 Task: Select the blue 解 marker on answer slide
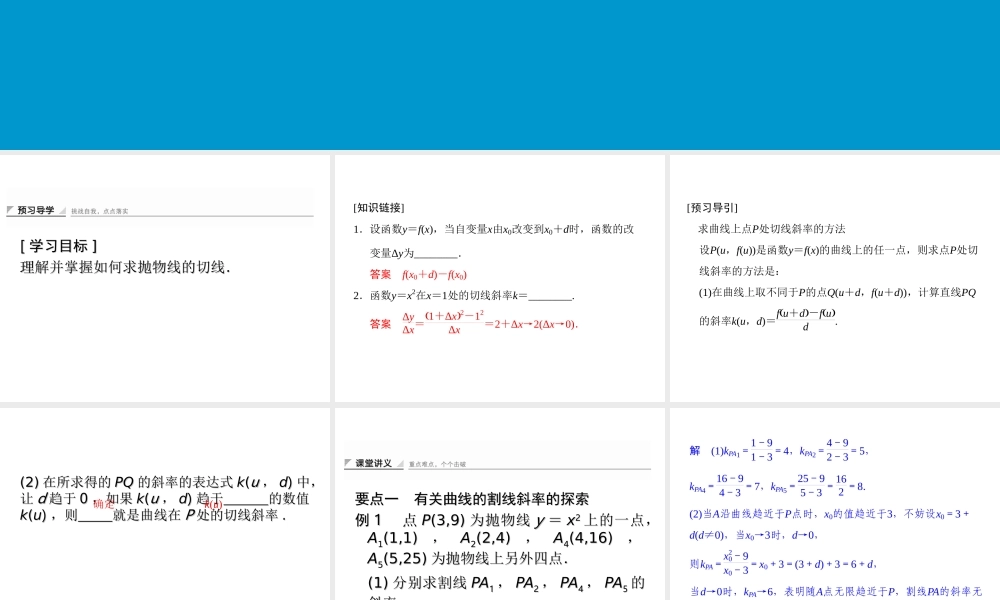[x=693, y=451]
